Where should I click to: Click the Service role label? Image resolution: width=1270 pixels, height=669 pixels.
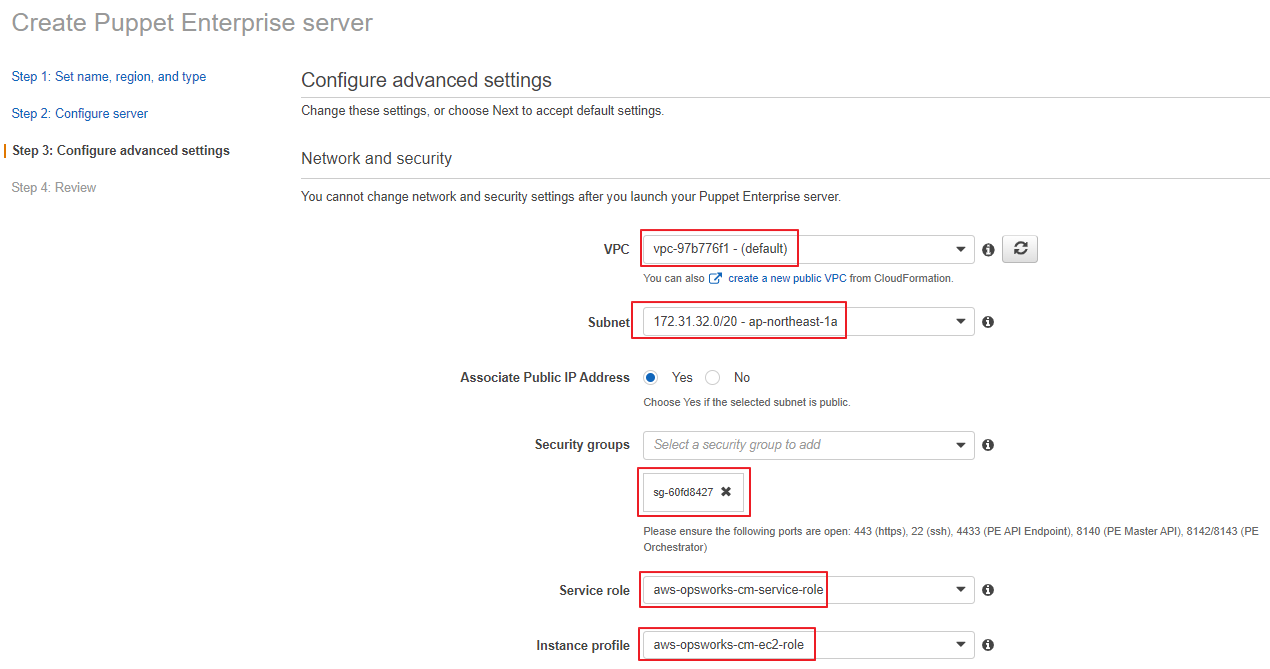pyautogui.click(x=595, y=591)
